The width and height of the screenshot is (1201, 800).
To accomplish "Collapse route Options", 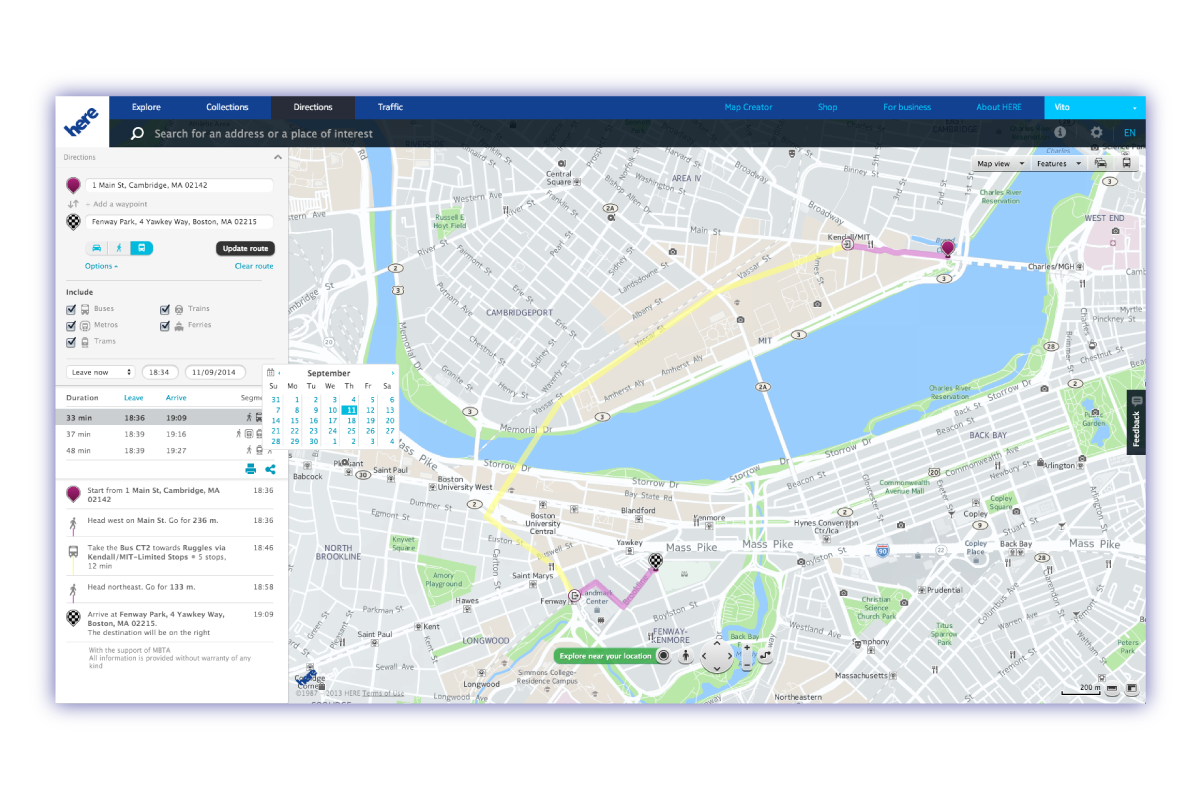I will [101, 266].
